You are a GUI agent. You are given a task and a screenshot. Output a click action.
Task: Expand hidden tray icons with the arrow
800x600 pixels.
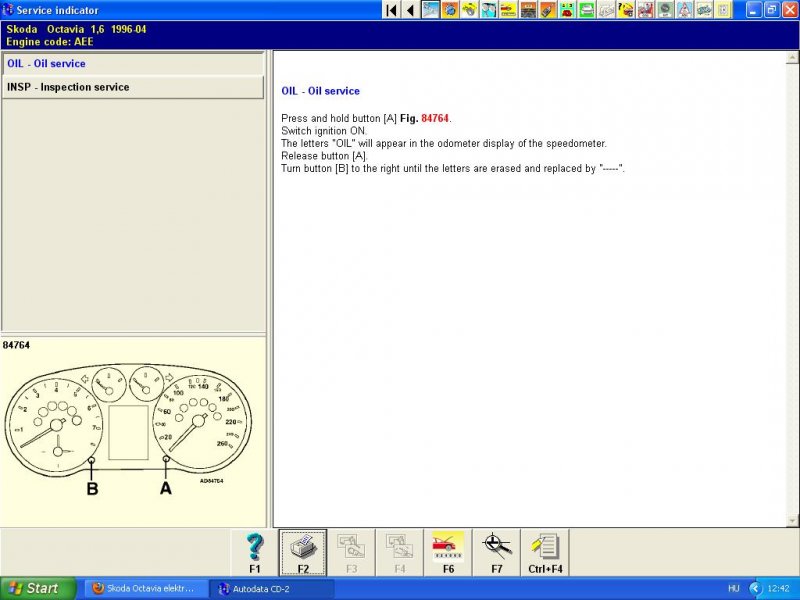click(755, 589)
